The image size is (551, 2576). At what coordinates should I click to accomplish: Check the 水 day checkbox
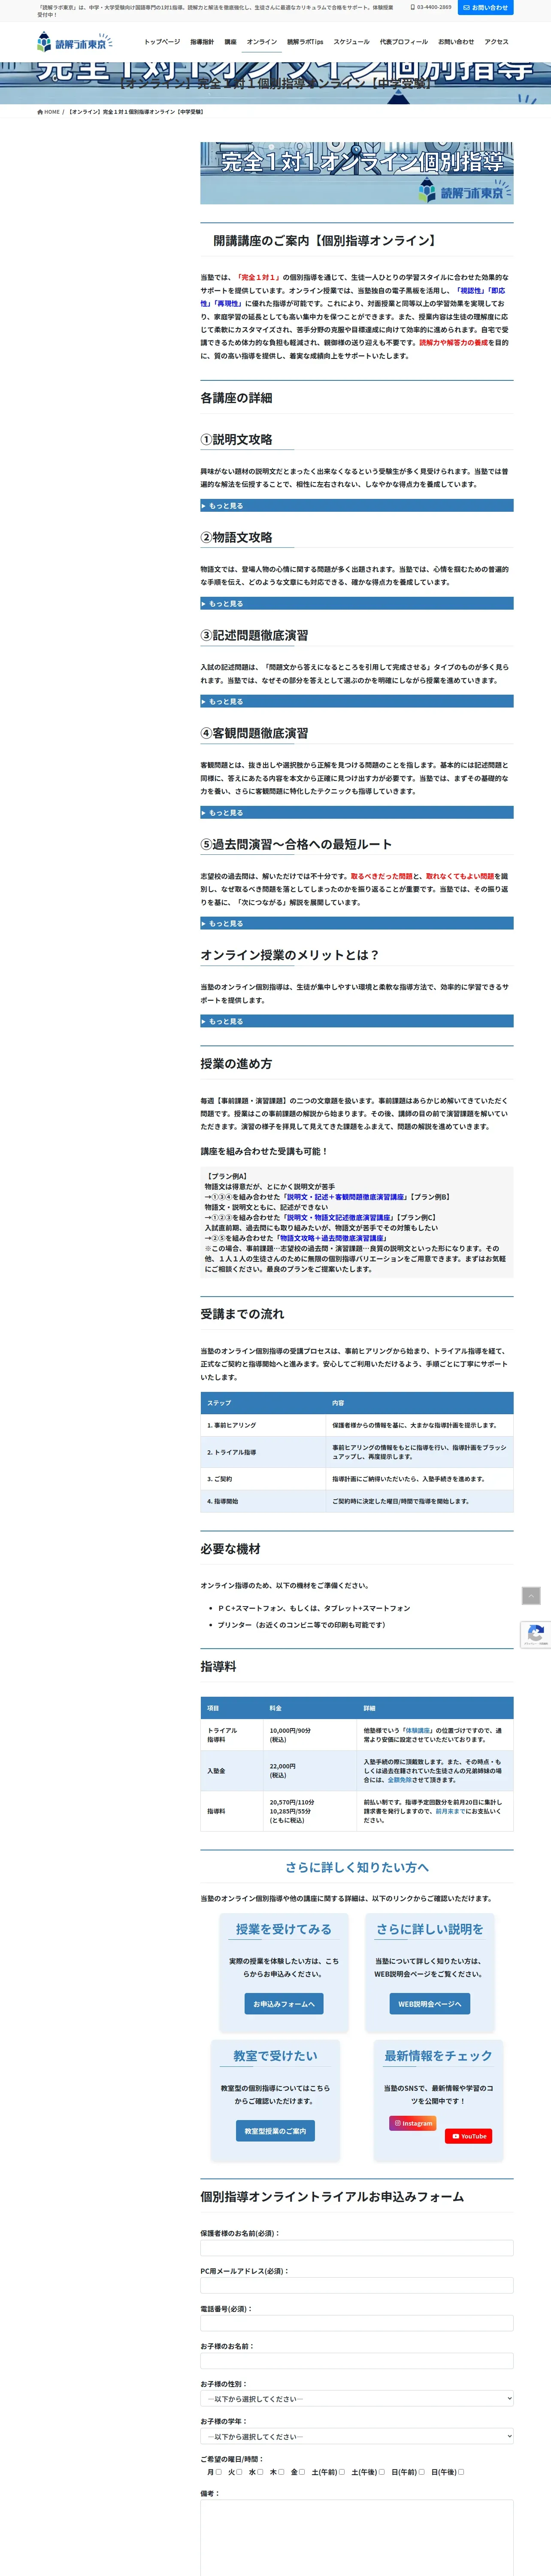pyautogui.click(x=260, y=2472)
